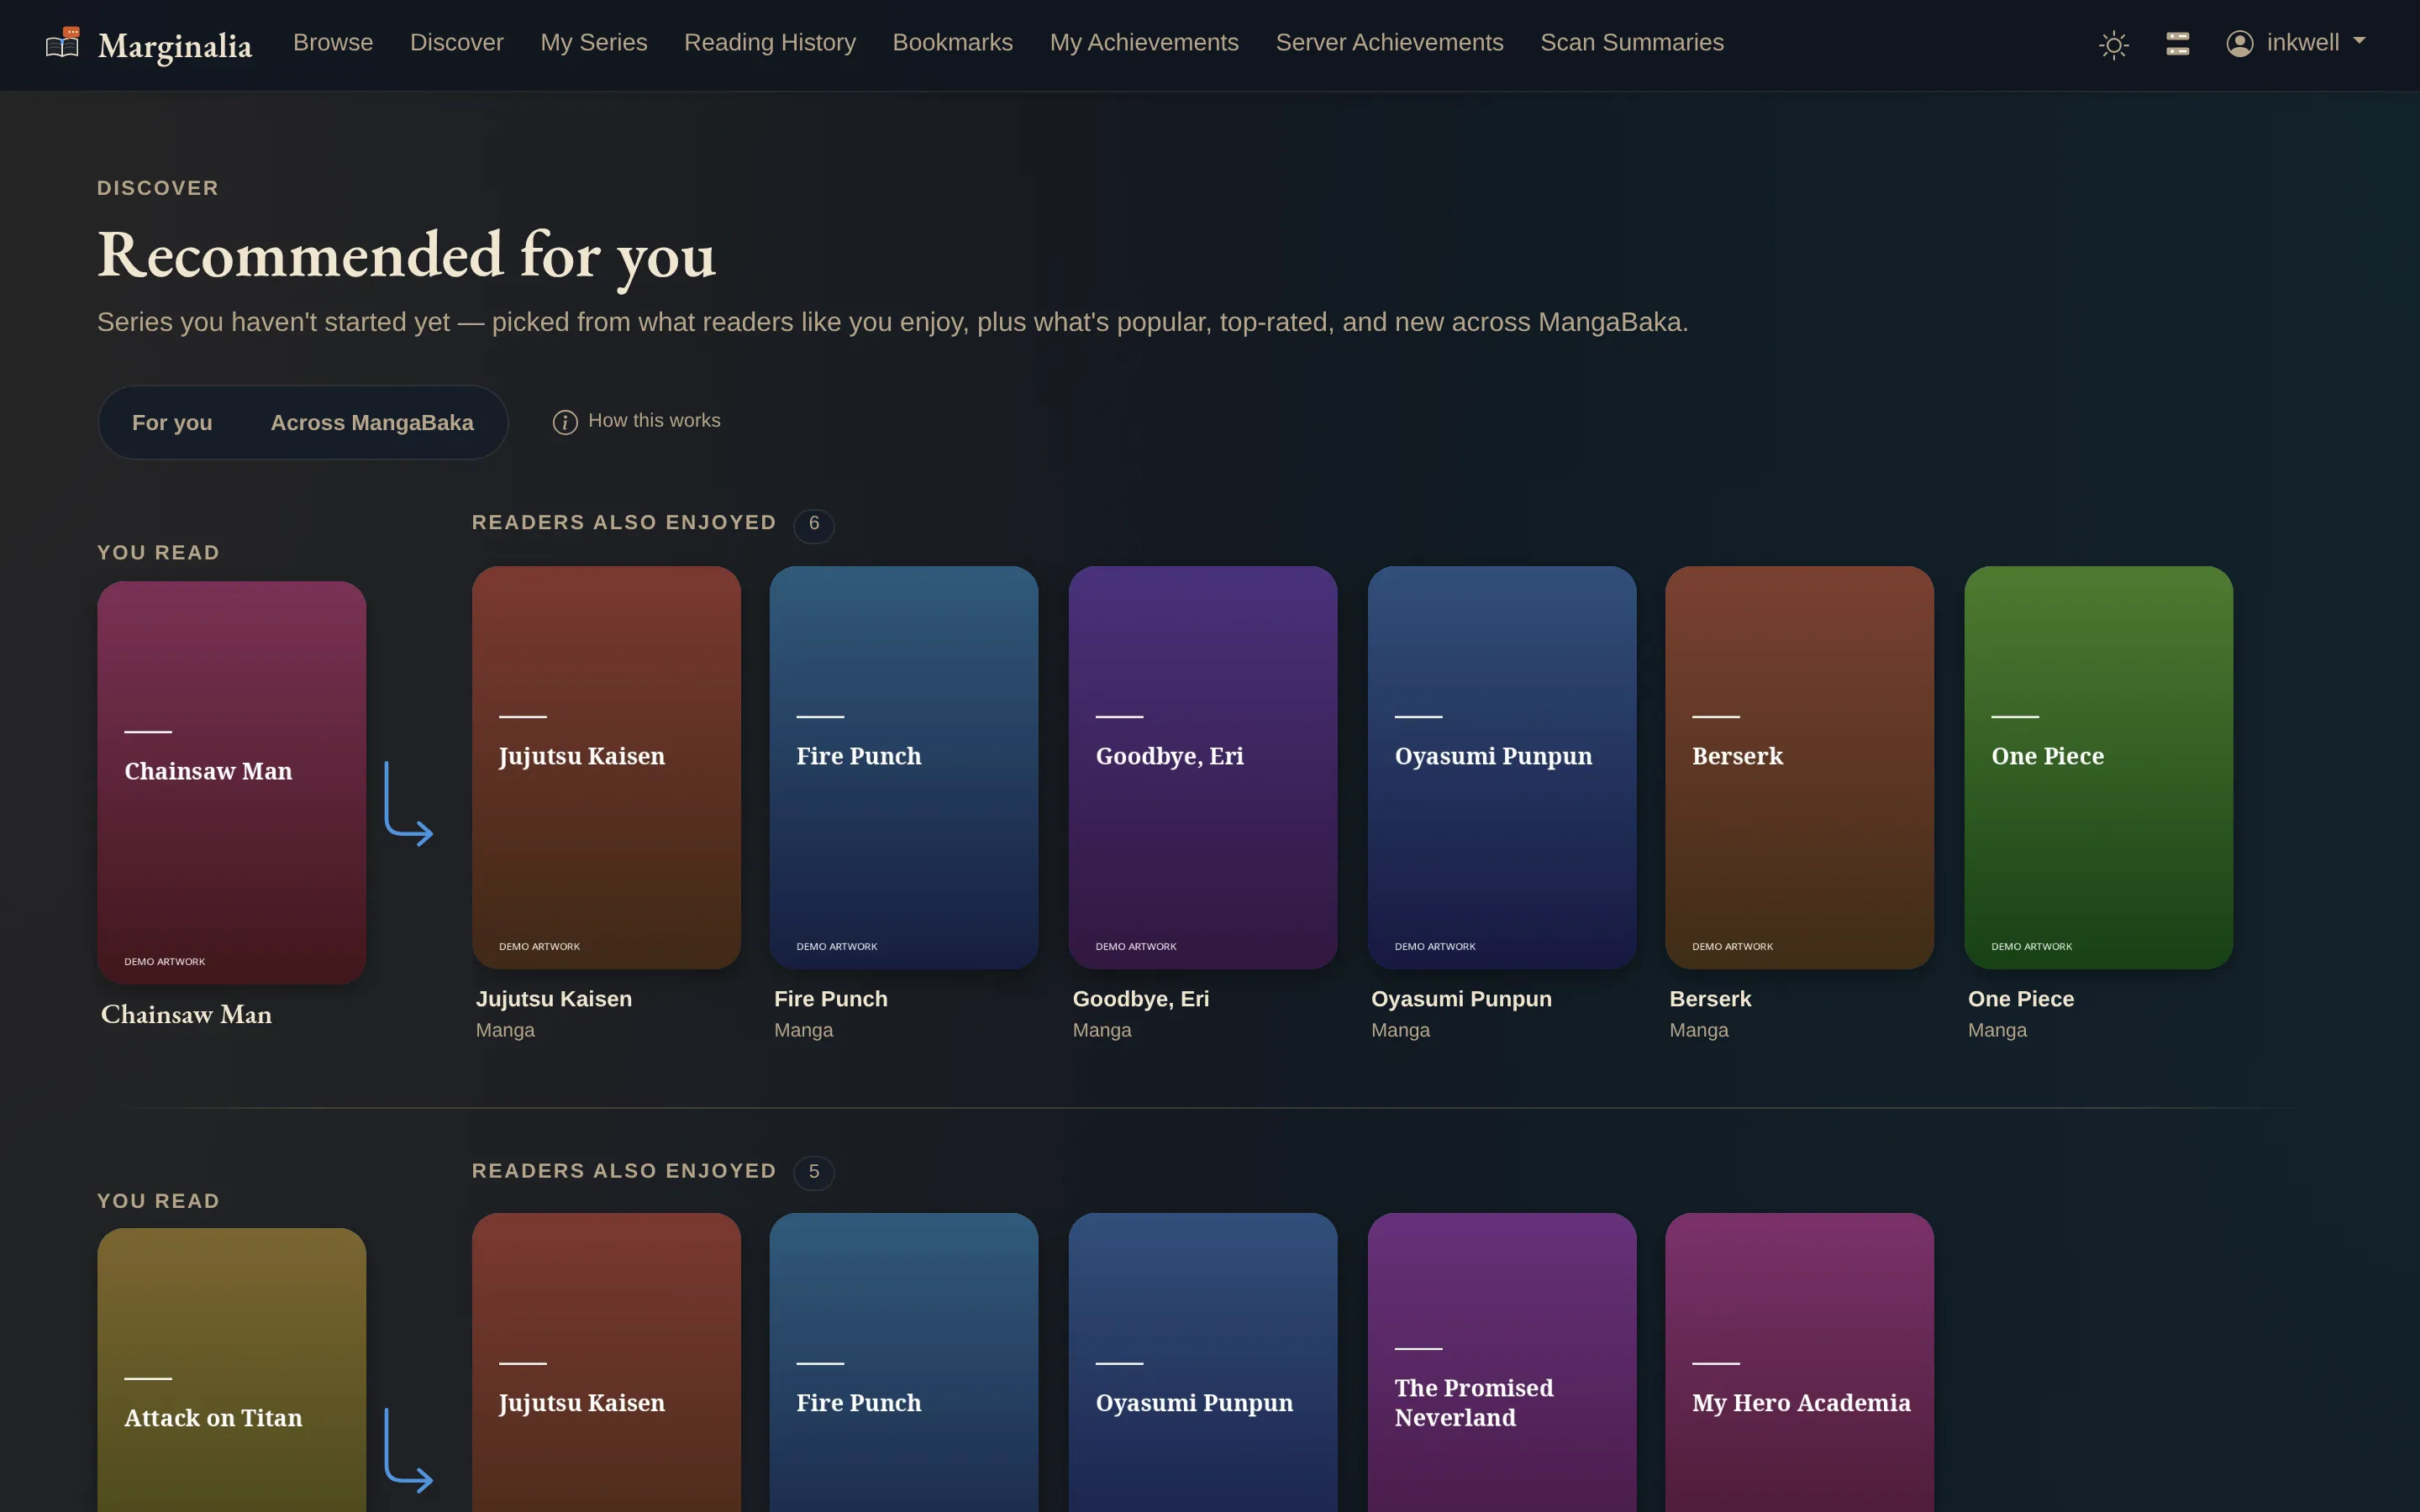
Task: Go to Discover in the navbar
Action: (x=457, y=42)
